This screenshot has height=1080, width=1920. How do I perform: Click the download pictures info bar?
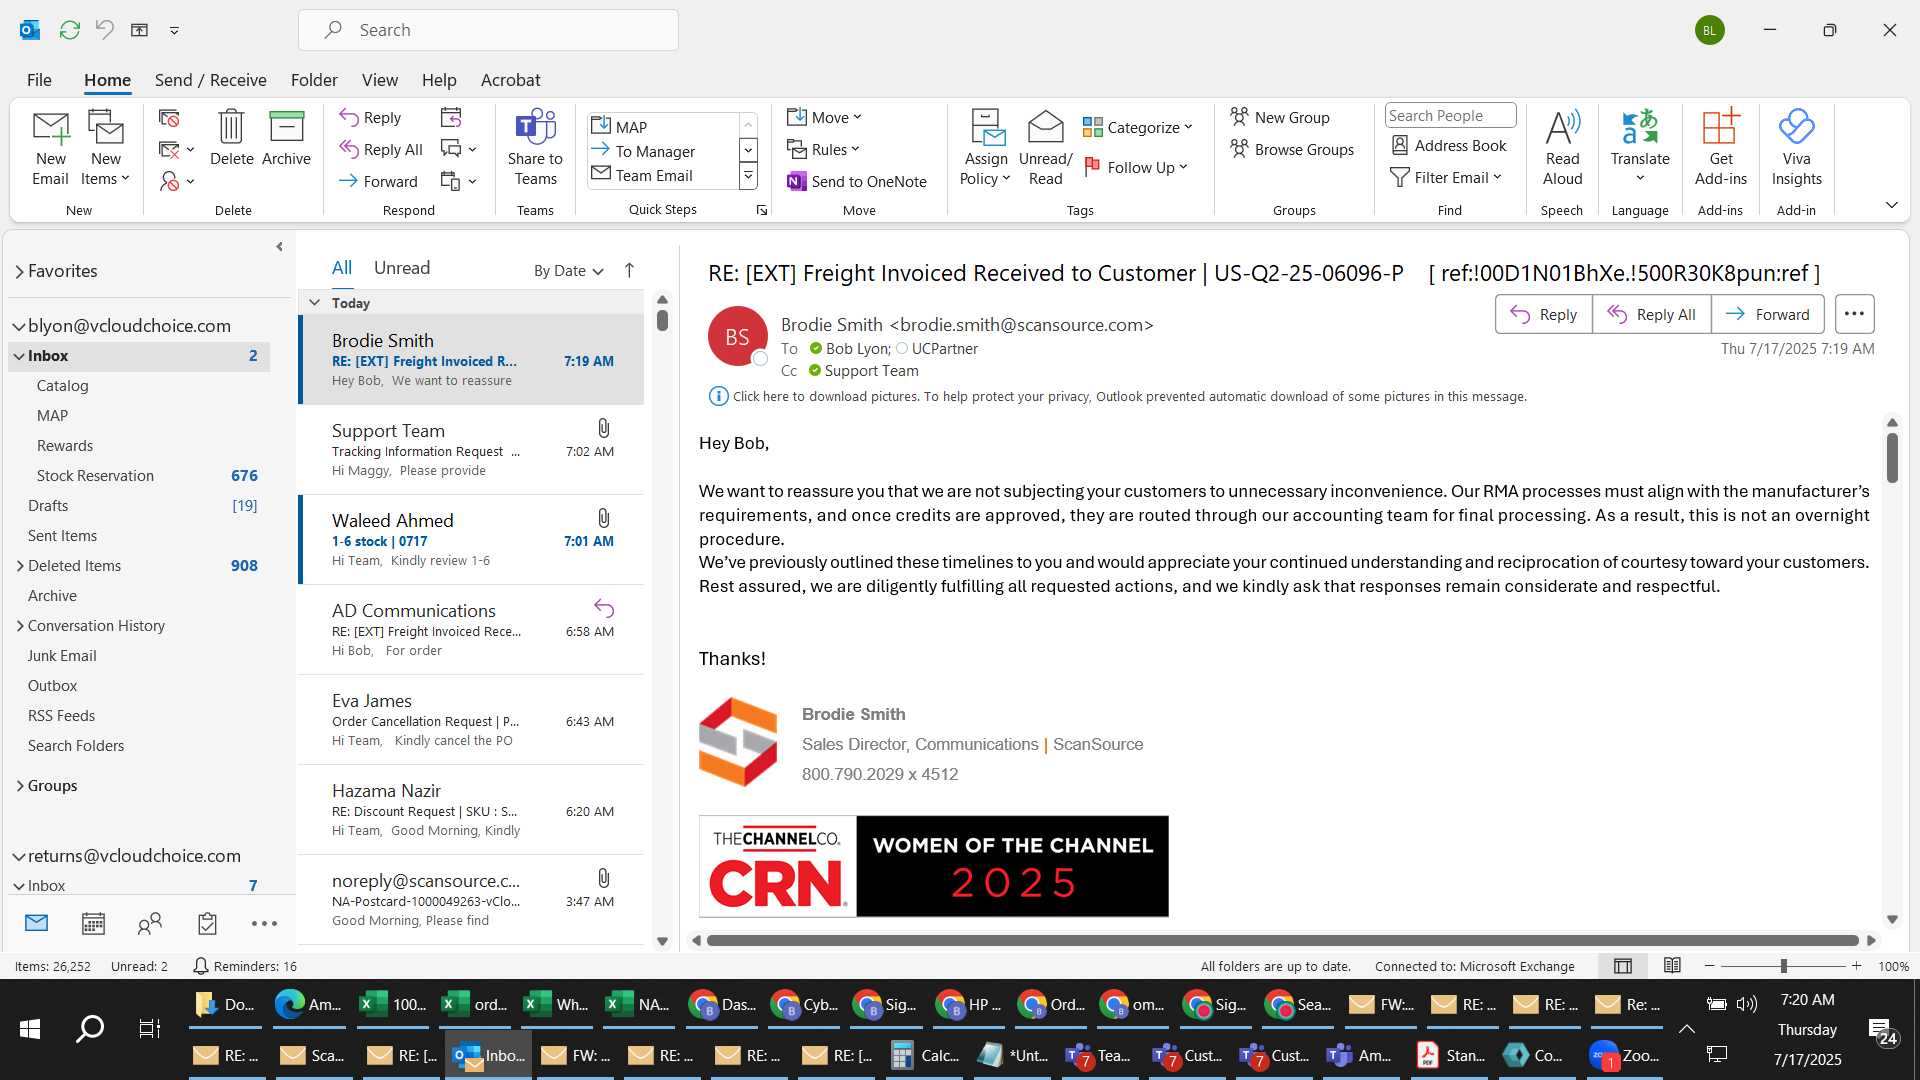tap(1117, 396)
